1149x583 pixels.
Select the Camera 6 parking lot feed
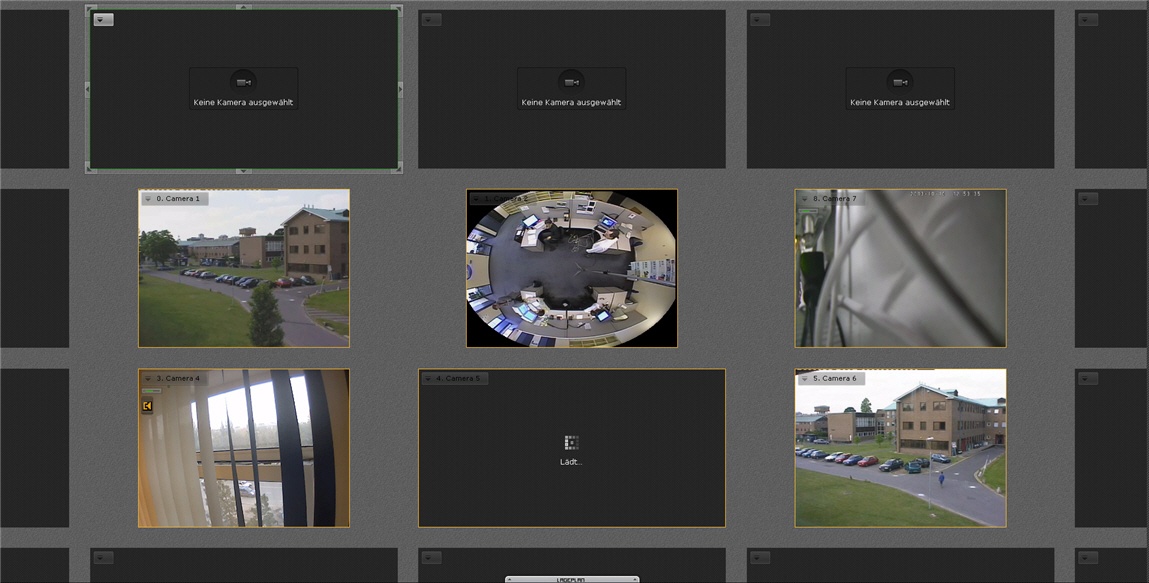point(900,455)
